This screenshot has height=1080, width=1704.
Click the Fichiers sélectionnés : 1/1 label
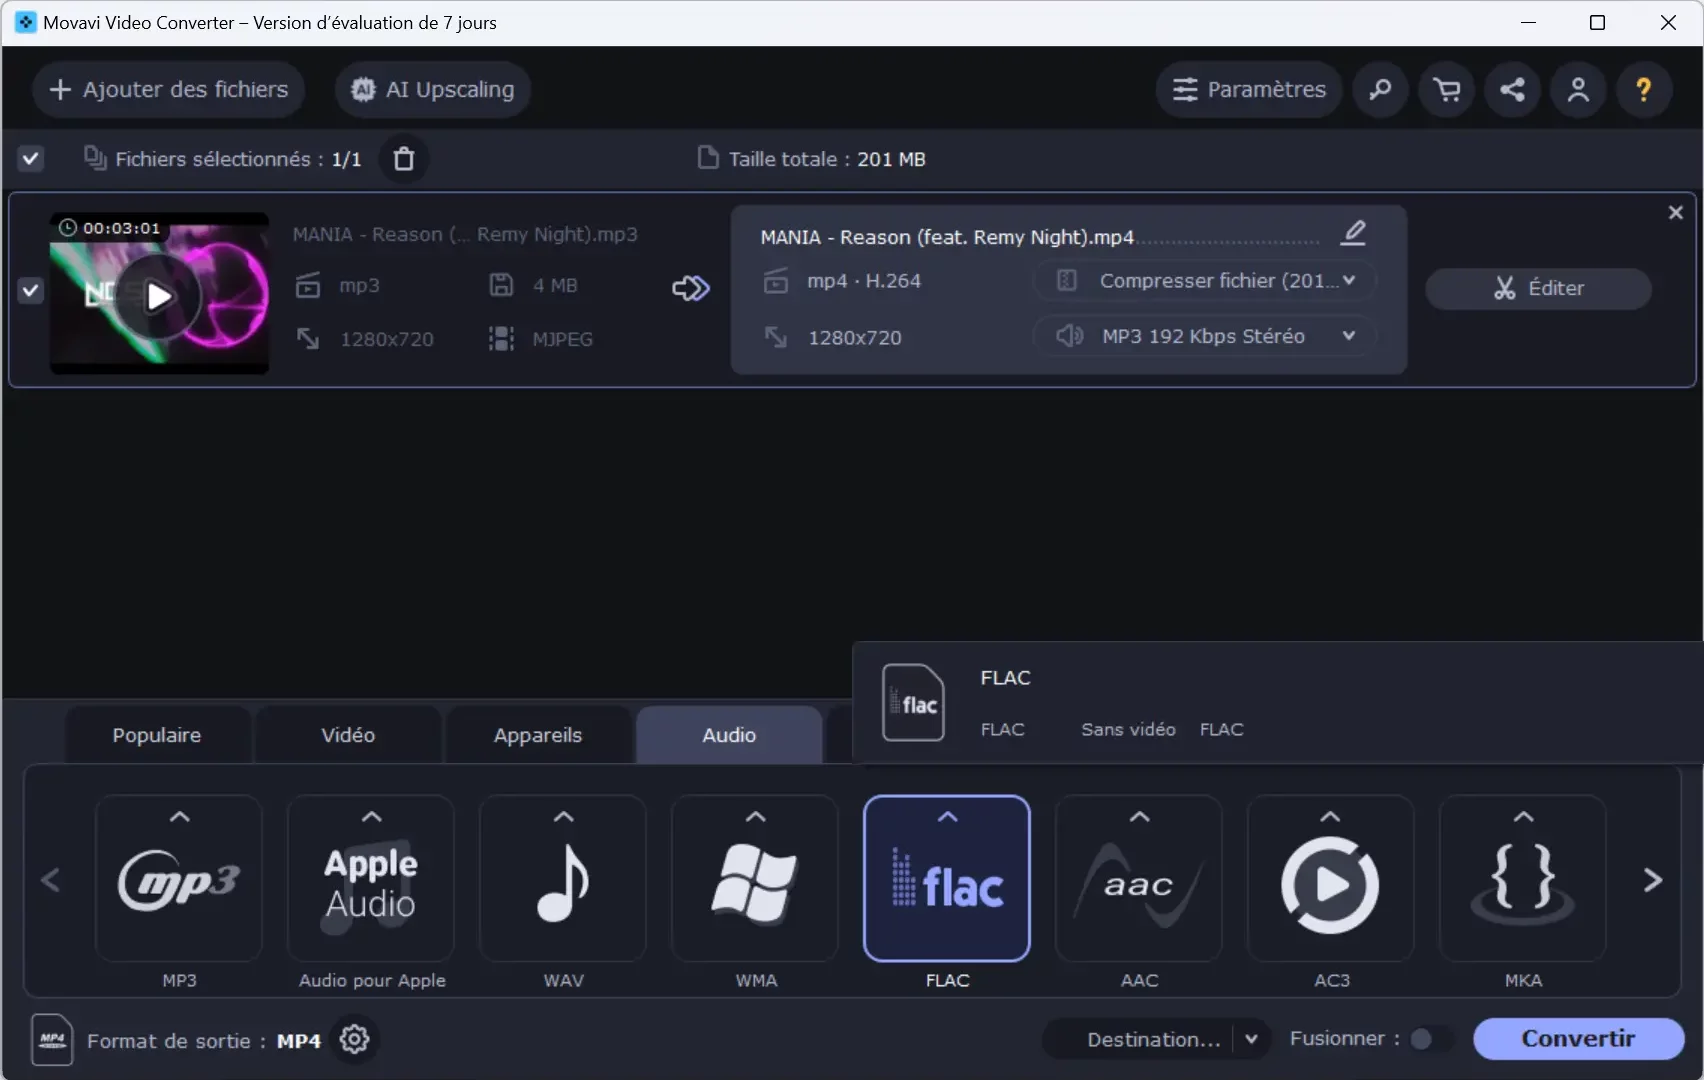[238, 159]
